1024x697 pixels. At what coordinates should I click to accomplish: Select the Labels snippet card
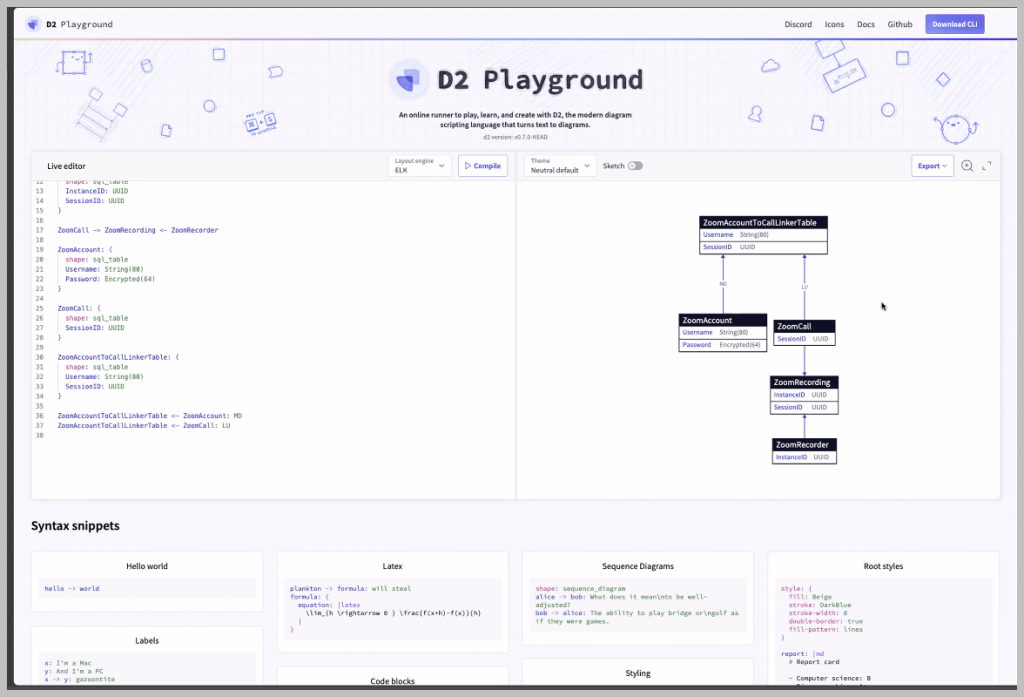(147, 656)
